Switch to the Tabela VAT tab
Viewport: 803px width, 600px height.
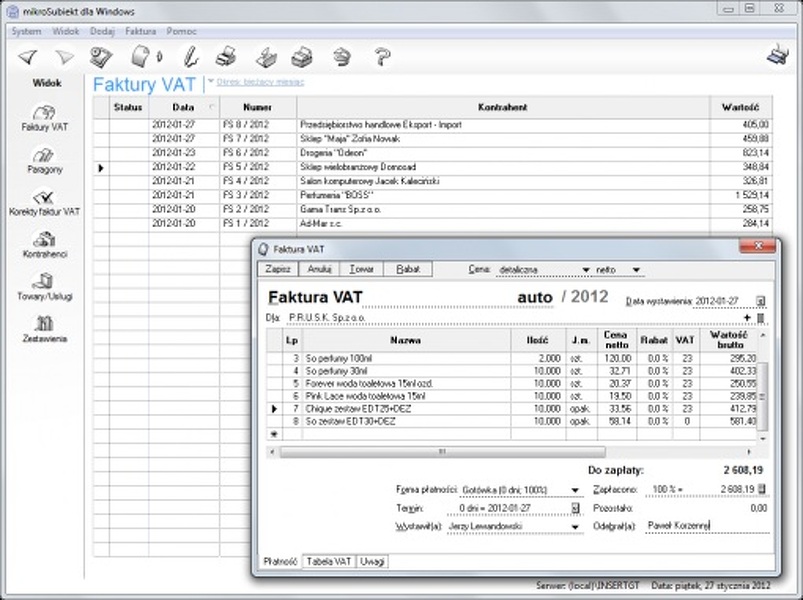pos(329,561)
